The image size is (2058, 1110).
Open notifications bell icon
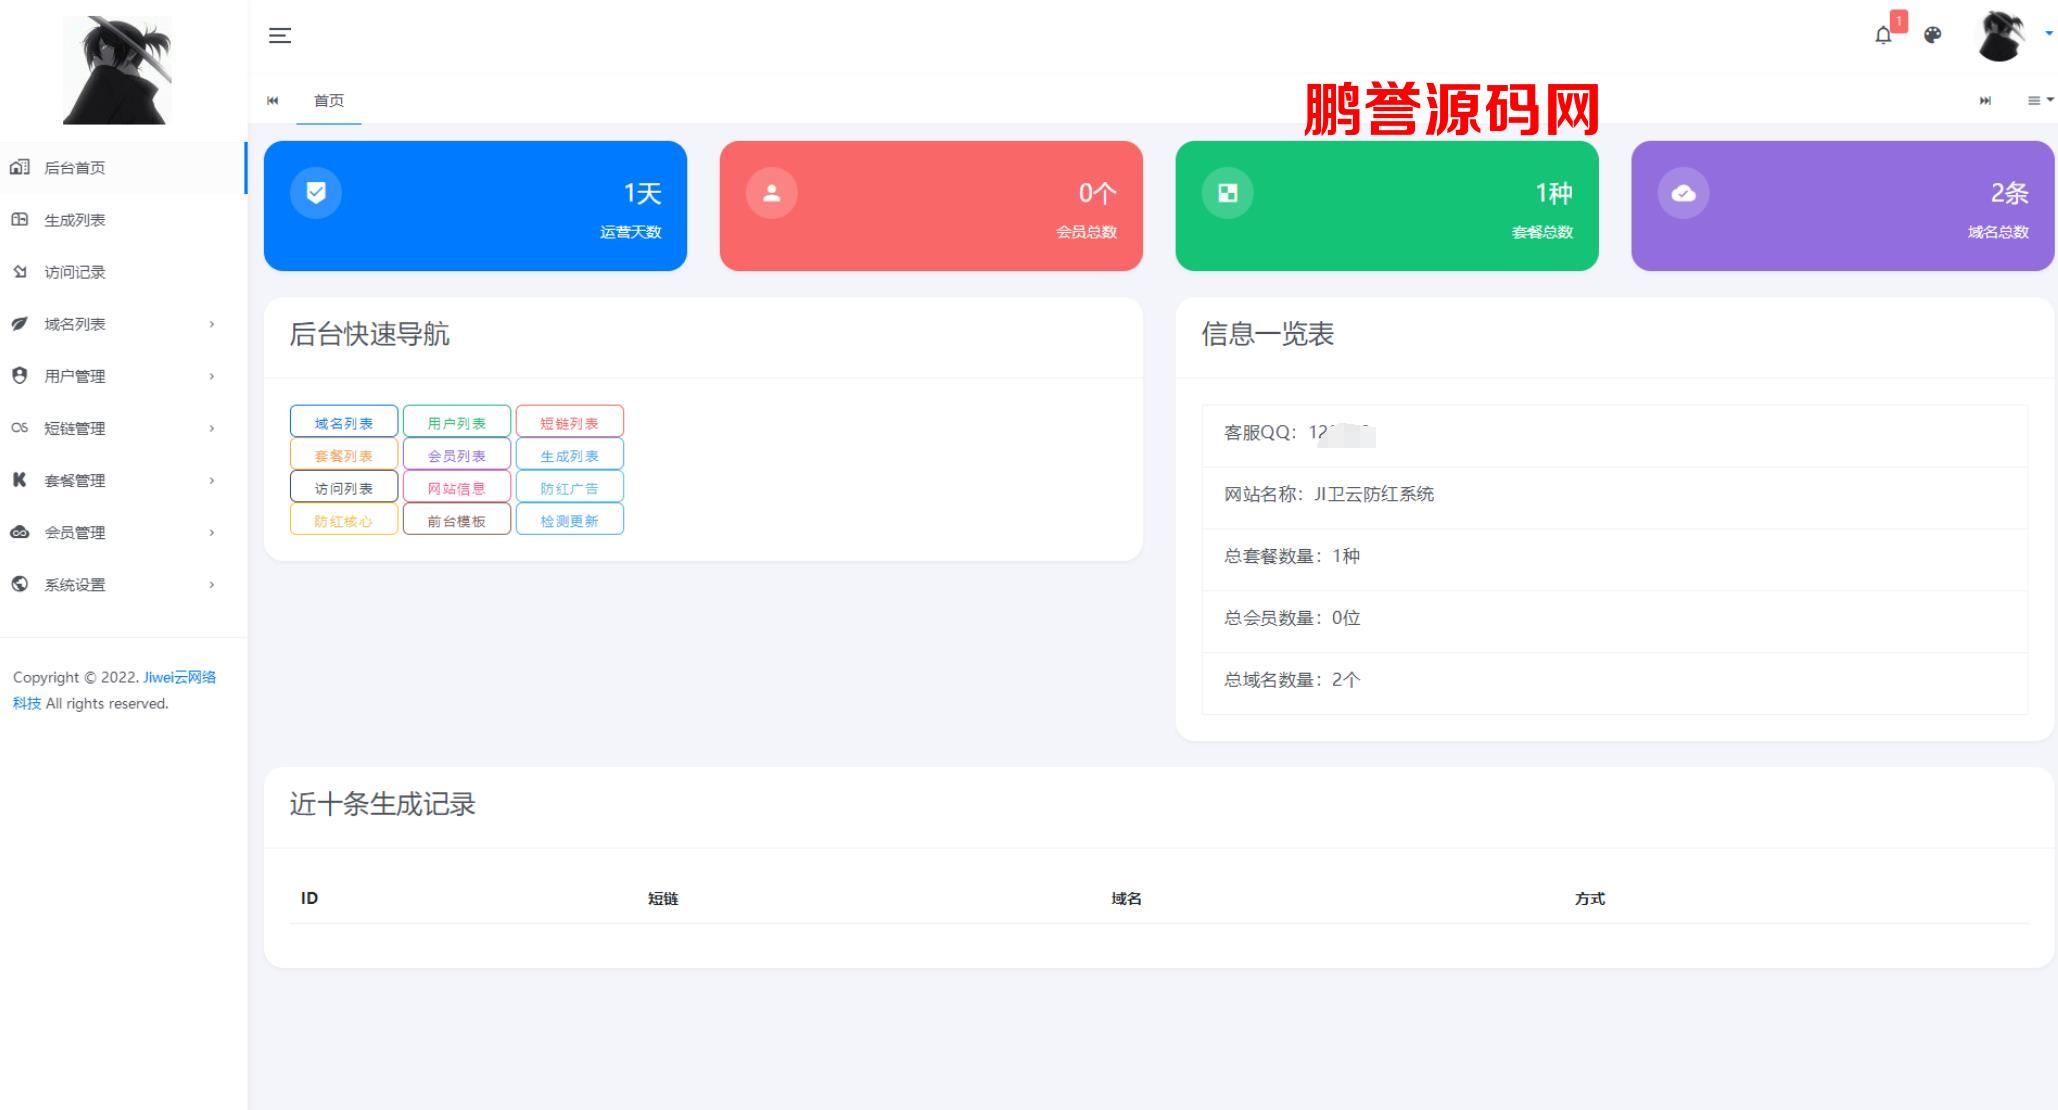click(x=1883, y=36)
